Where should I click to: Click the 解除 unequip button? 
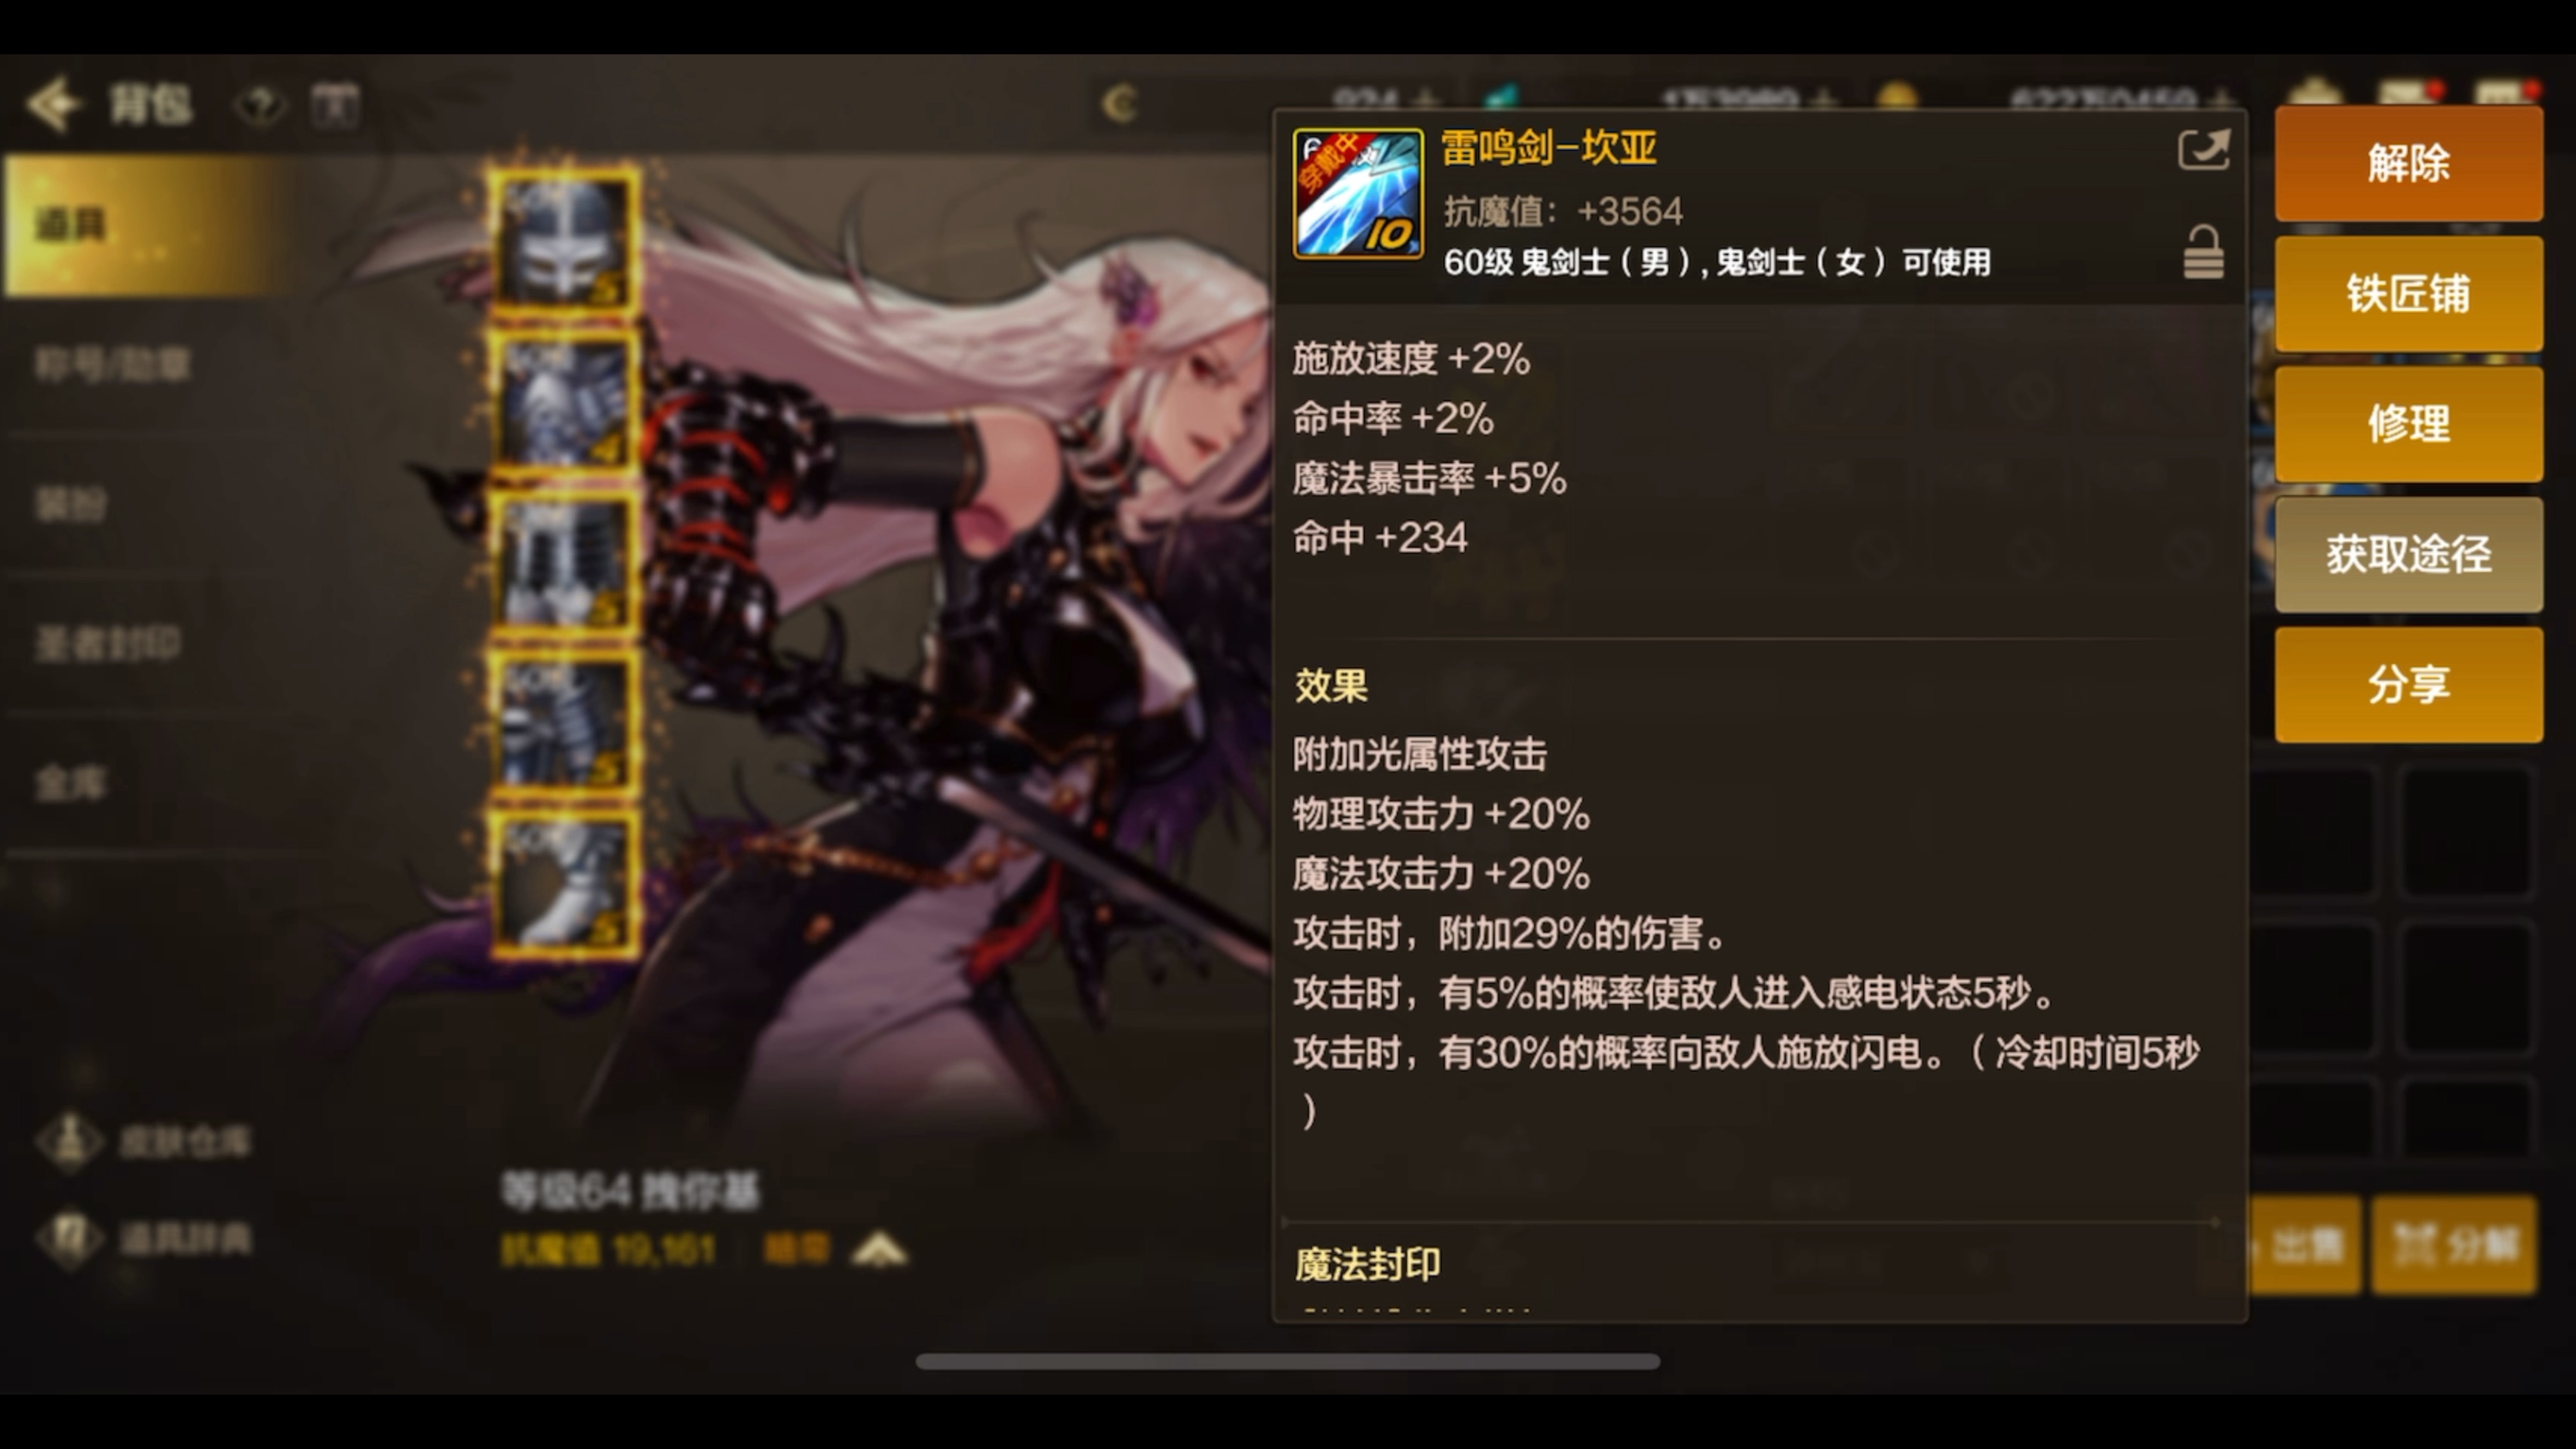pos(2408,163)
